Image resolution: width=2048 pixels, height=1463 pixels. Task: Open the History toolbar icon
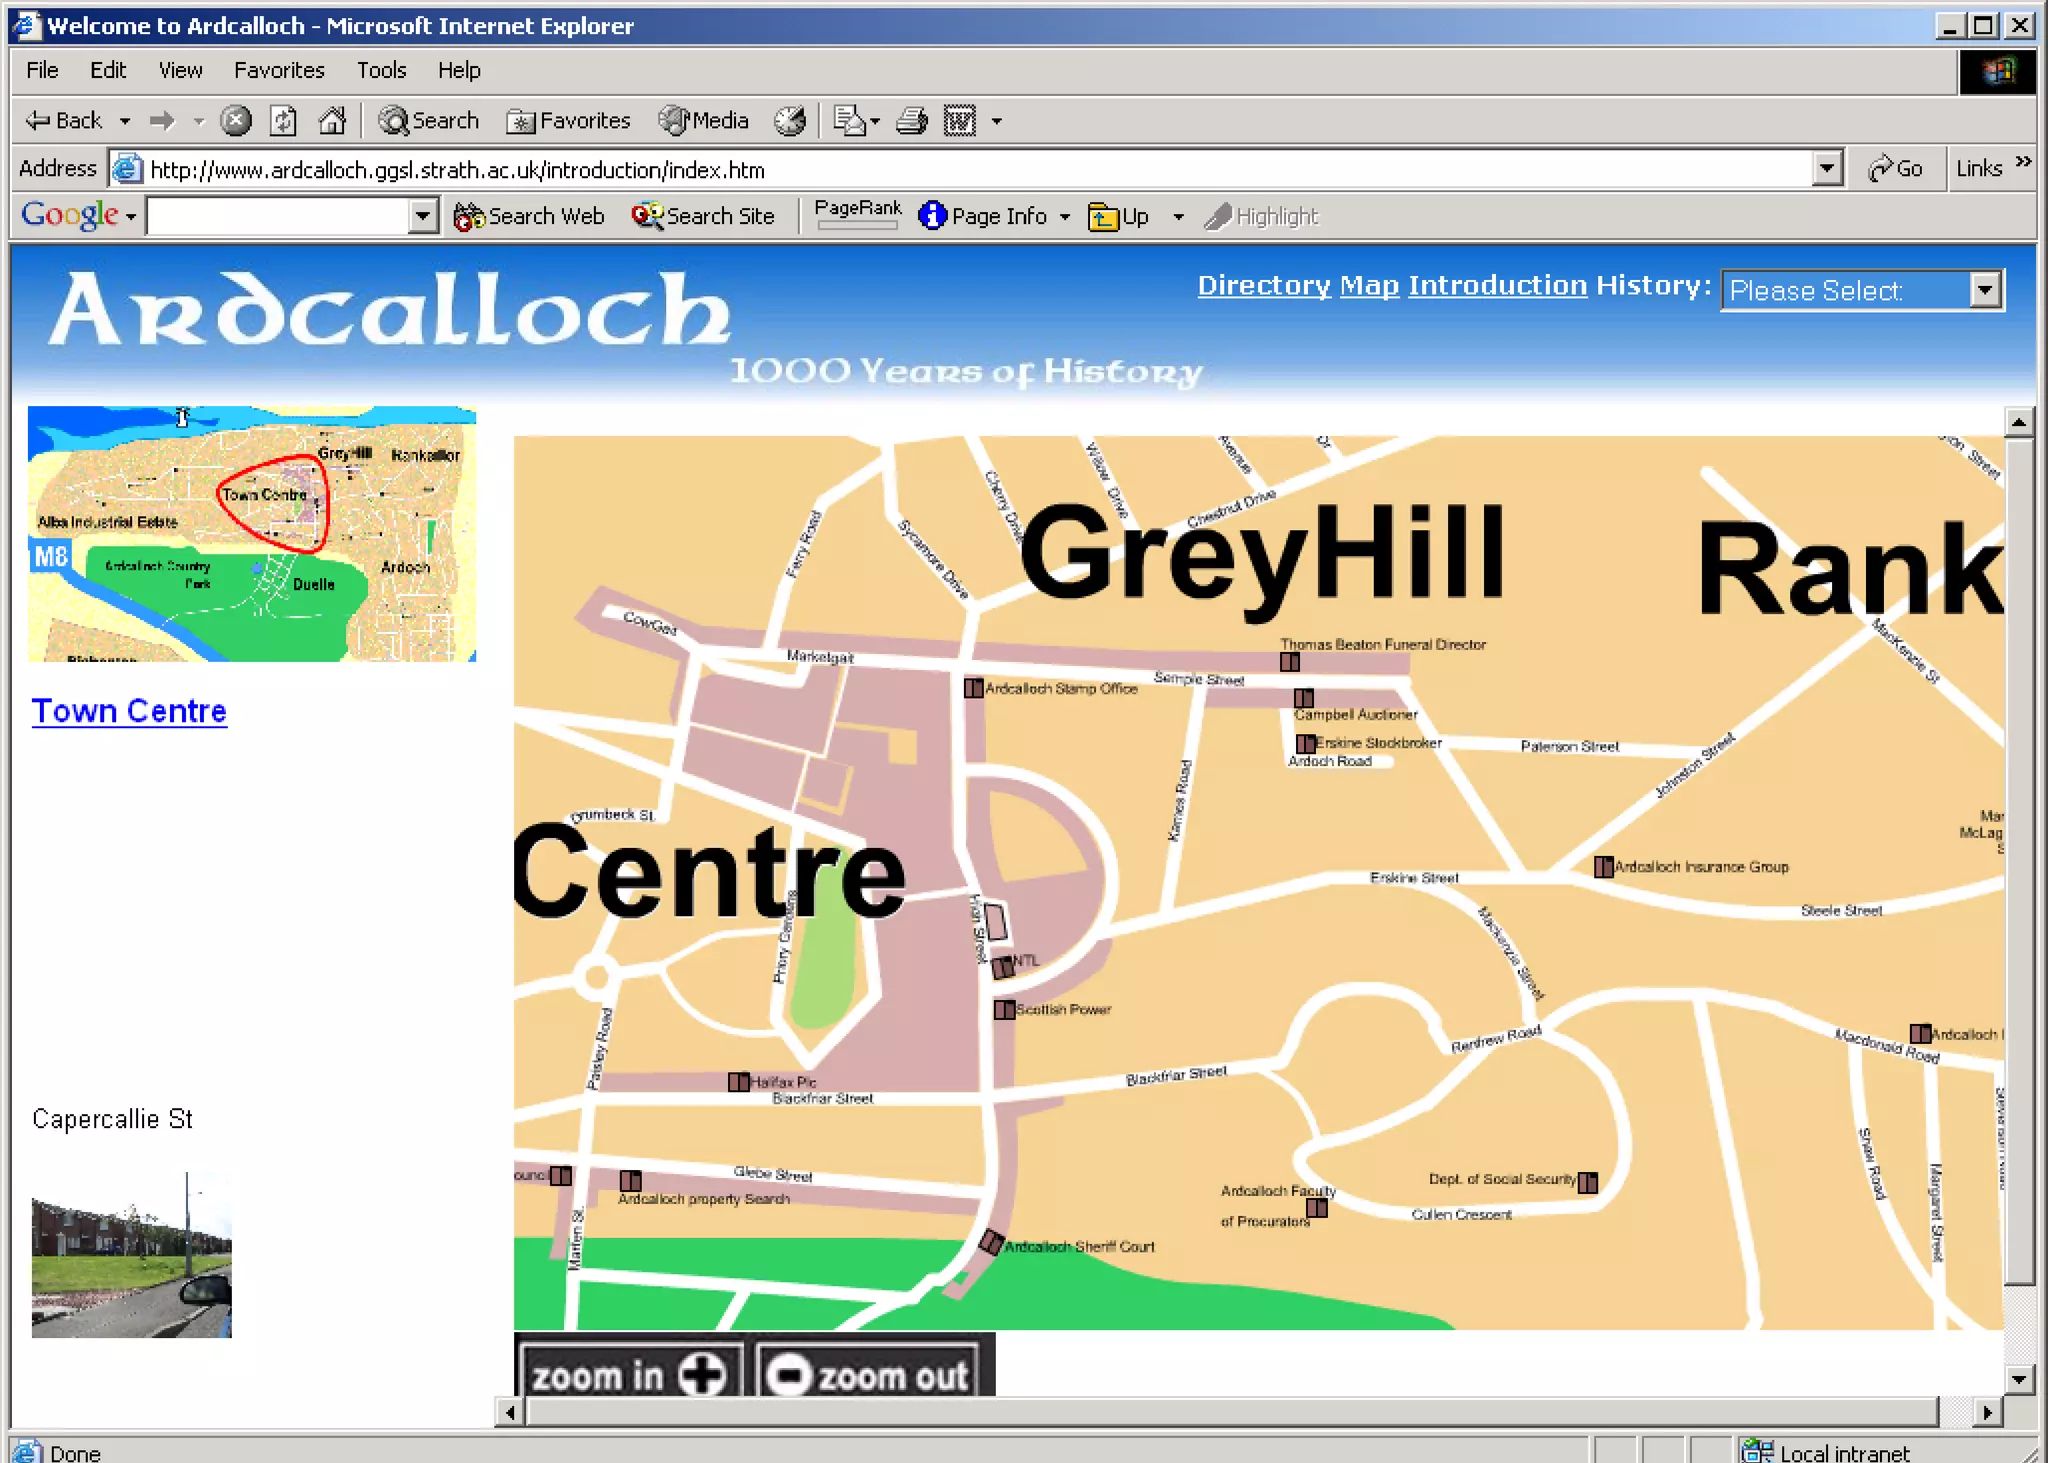pos(790,121)
